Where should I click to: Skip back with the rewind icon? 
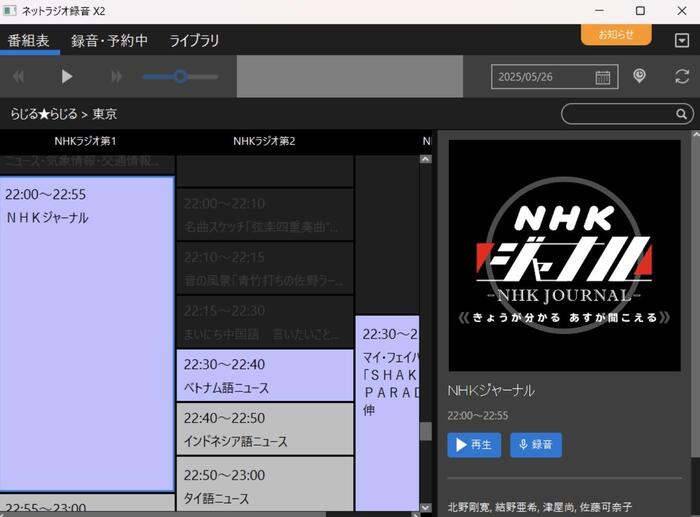[x=18, y=77]
